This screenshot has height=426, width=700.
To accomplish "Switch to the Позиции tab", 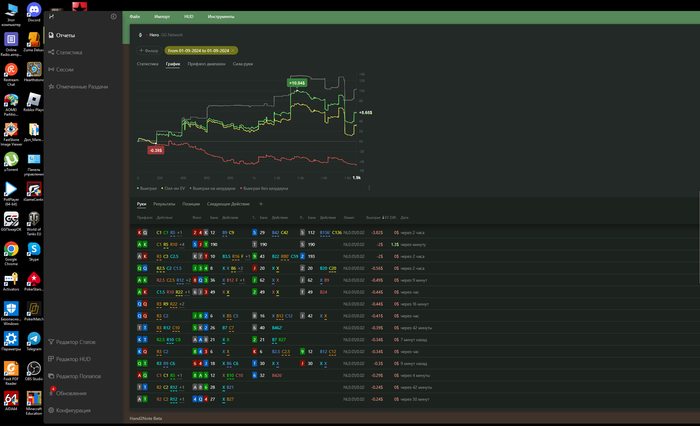I will [191, 203].
